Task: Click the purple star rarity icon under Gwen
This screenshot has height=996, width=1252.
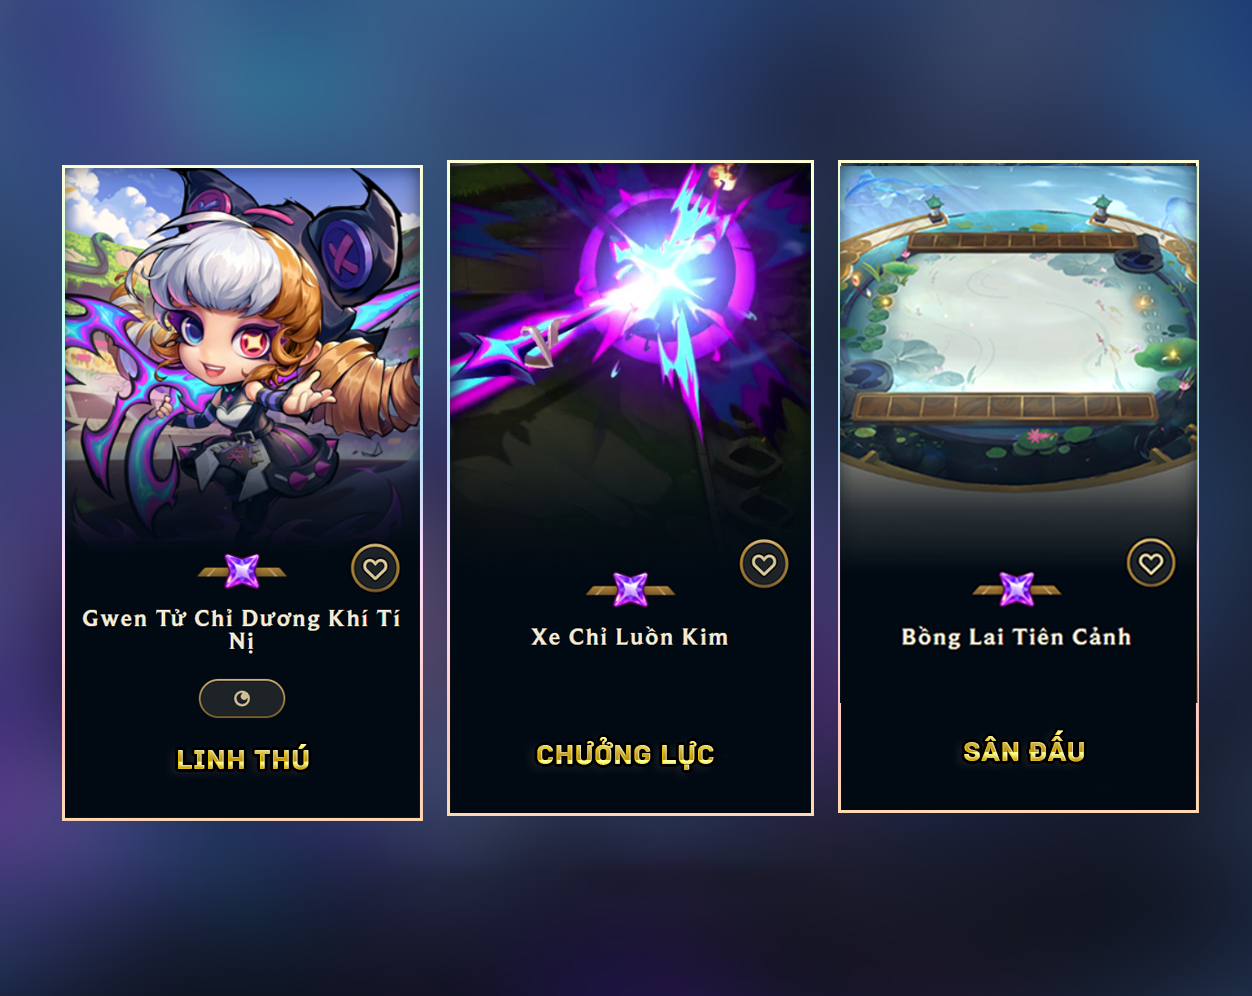Action: click(x=242, y=572)
